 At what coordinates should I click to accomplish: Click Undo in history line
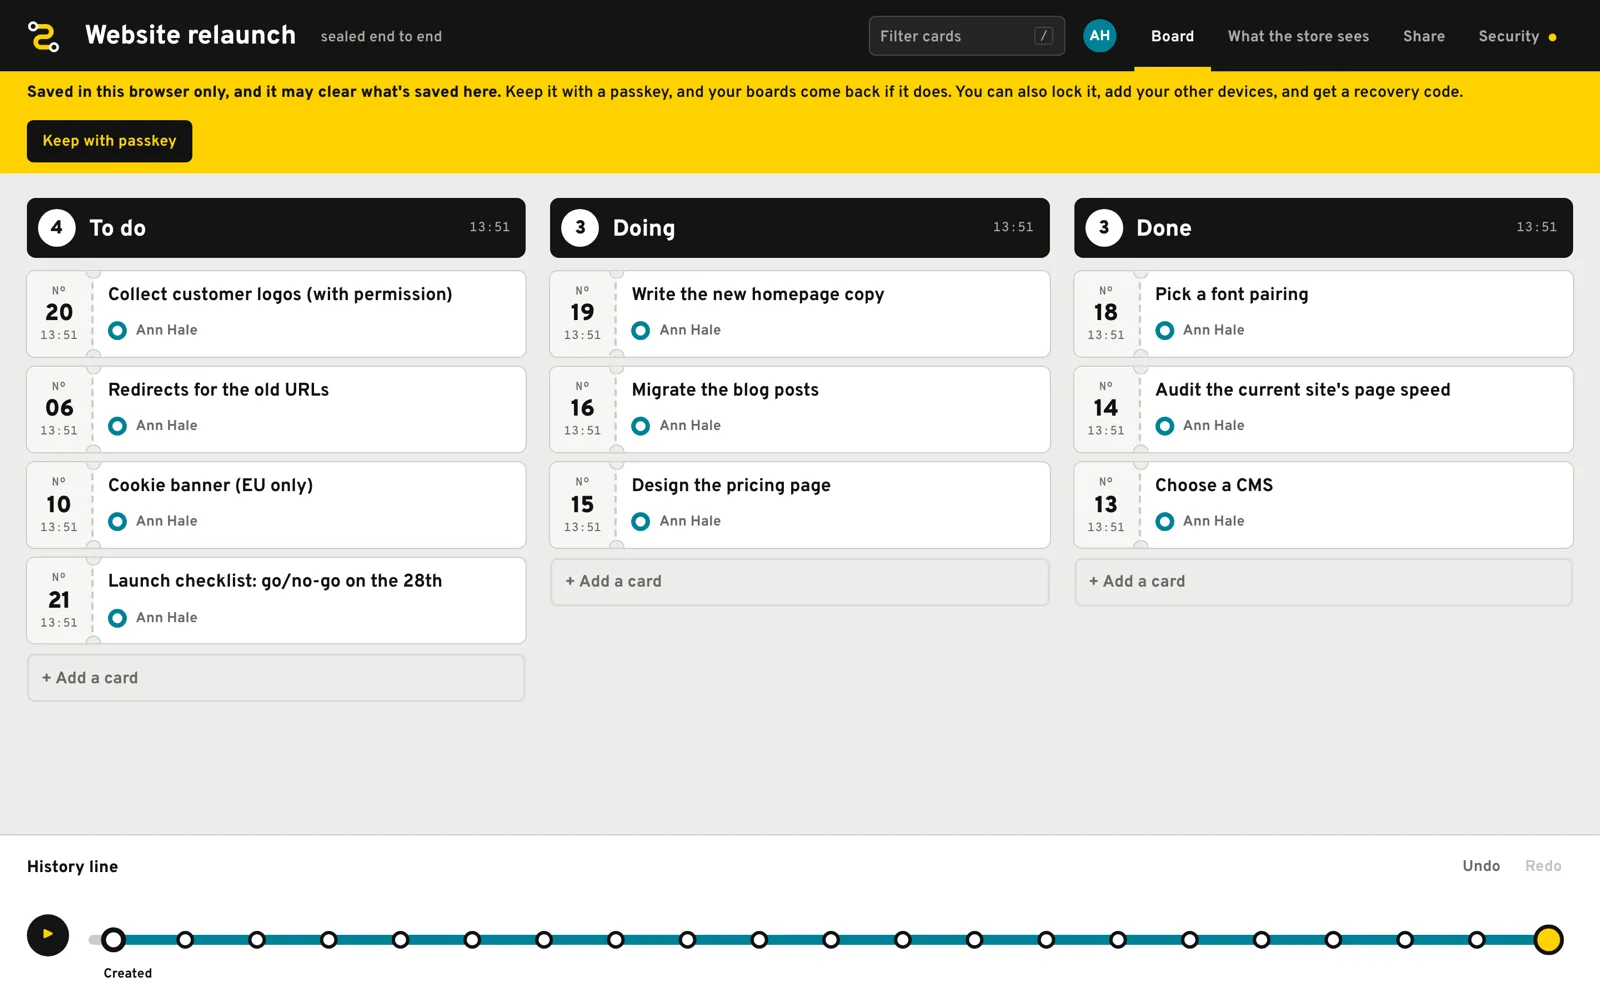(1481, 866)
